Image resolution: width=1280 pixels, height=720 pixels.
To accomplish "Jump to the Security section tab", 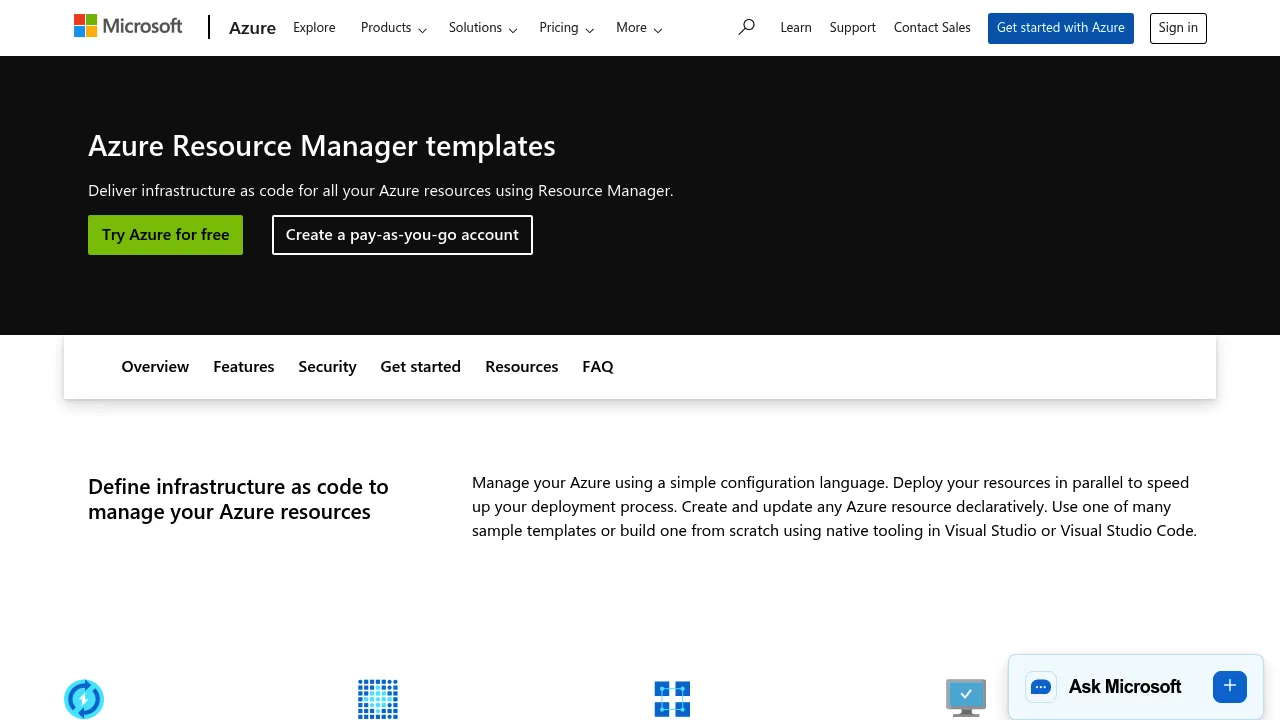I will [327, 366].
